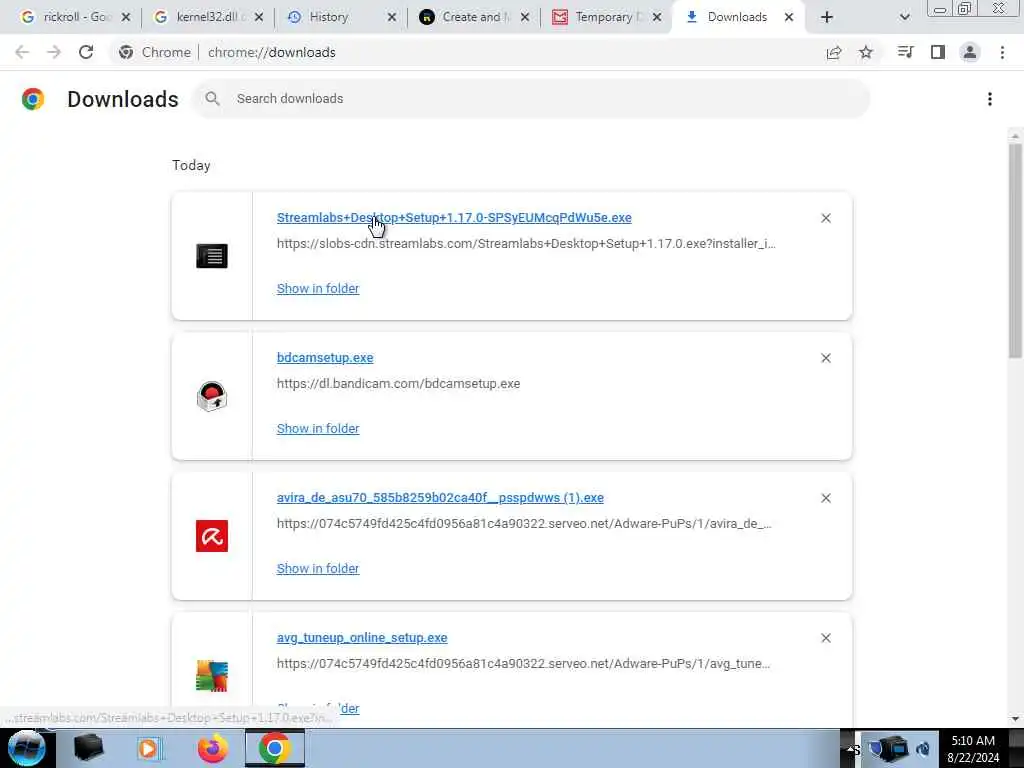The height and width of the screenshot is (768, 1024).
Task: Click the Bandicam file icon
Action: [x=212, y=396]
